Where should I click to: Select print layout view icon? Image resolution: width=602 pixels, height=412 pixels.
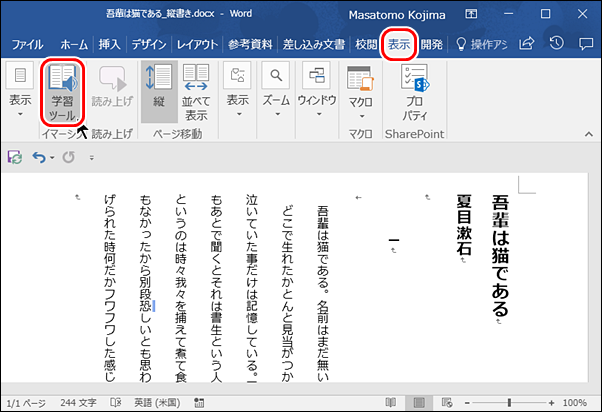point(419,403)
